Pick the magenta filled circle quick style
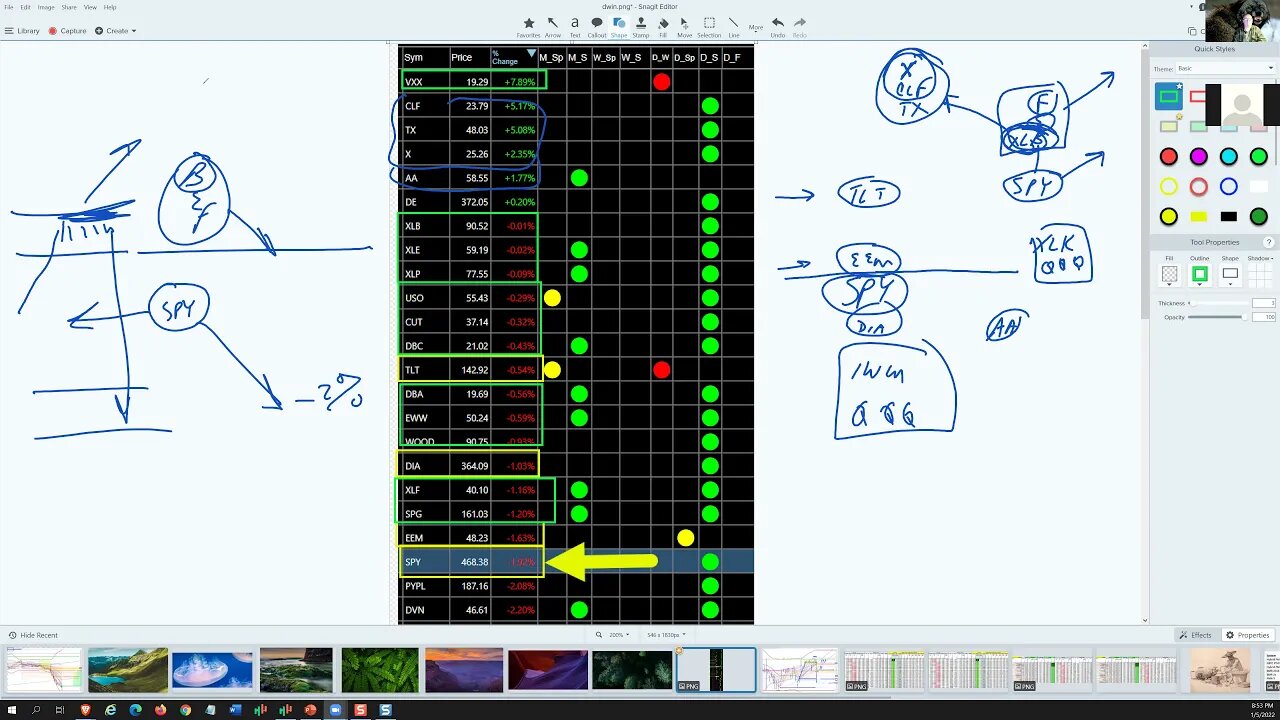 click(x=1199, y=156)
